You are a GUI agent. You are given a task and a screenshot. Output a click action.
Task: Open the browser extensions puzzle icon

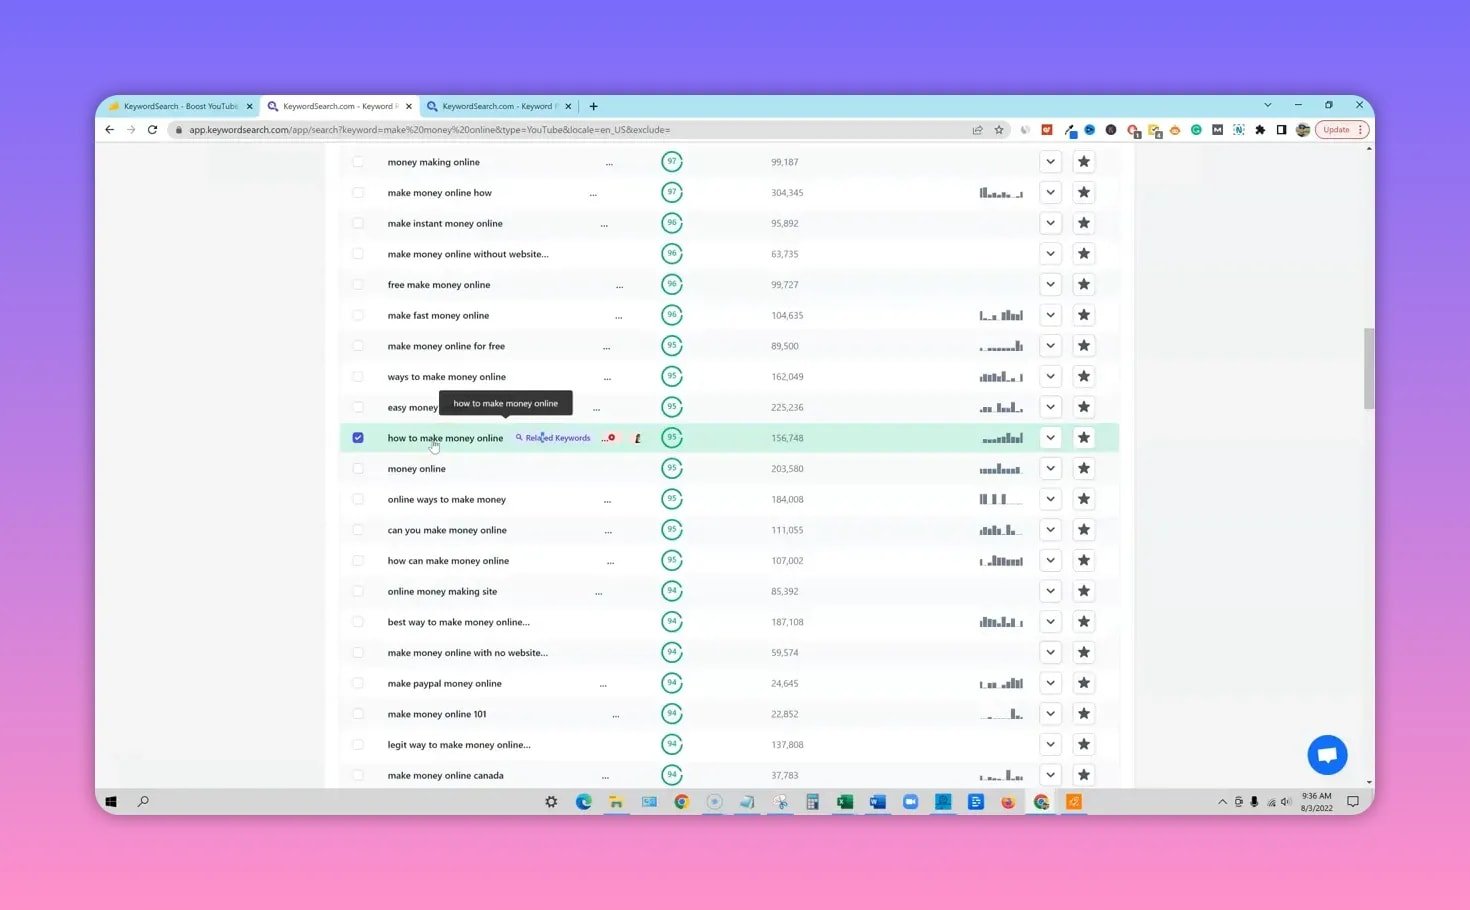coord(1260,130)
